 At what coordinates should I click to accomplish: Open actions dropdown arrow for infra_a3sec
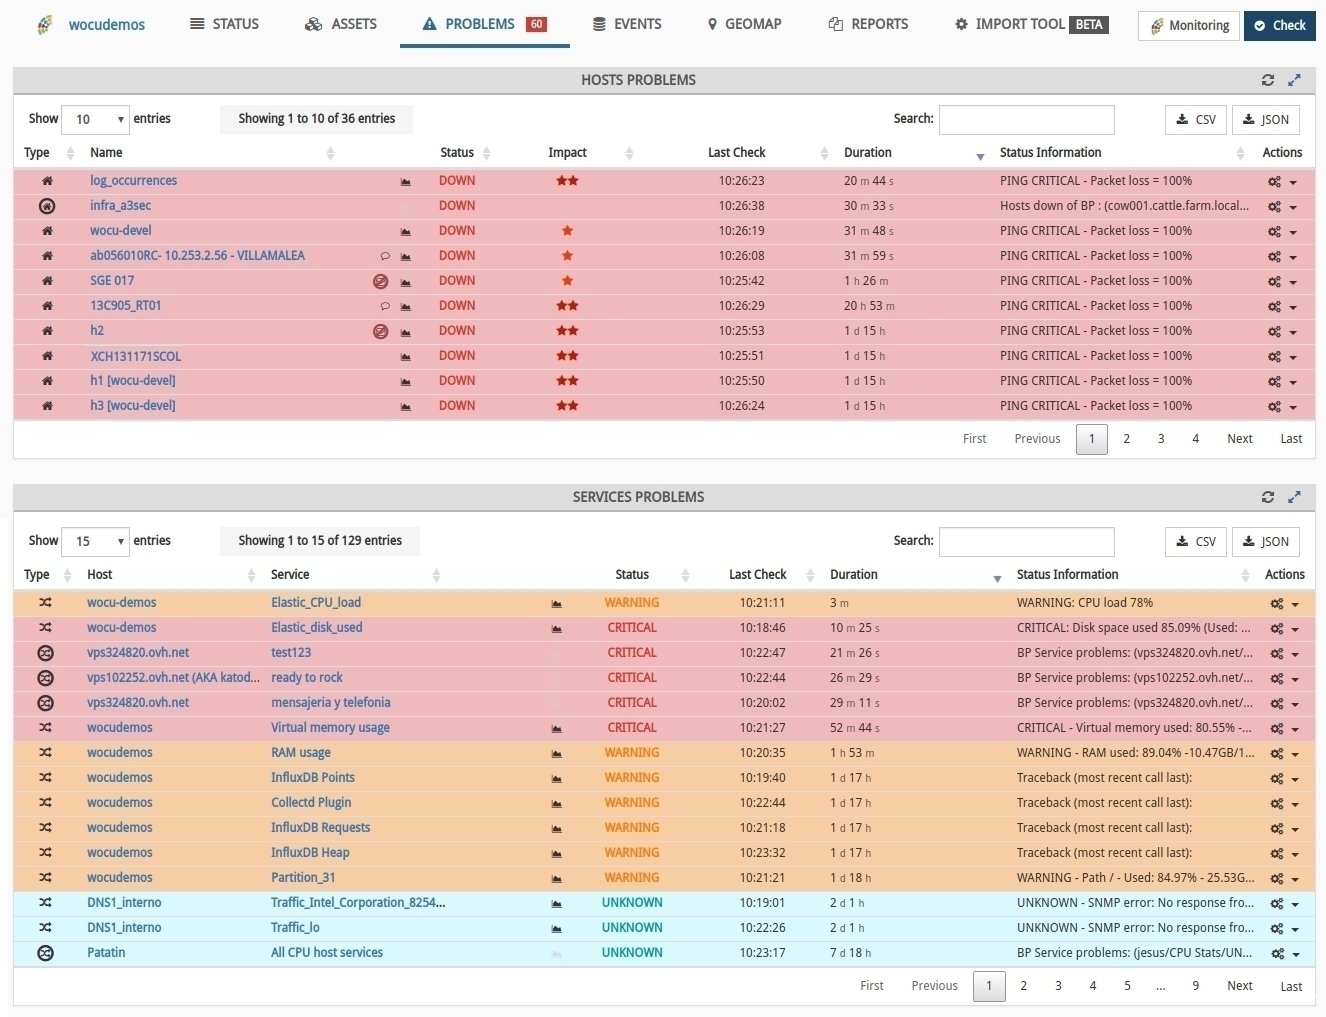[x=1293, y=208]
